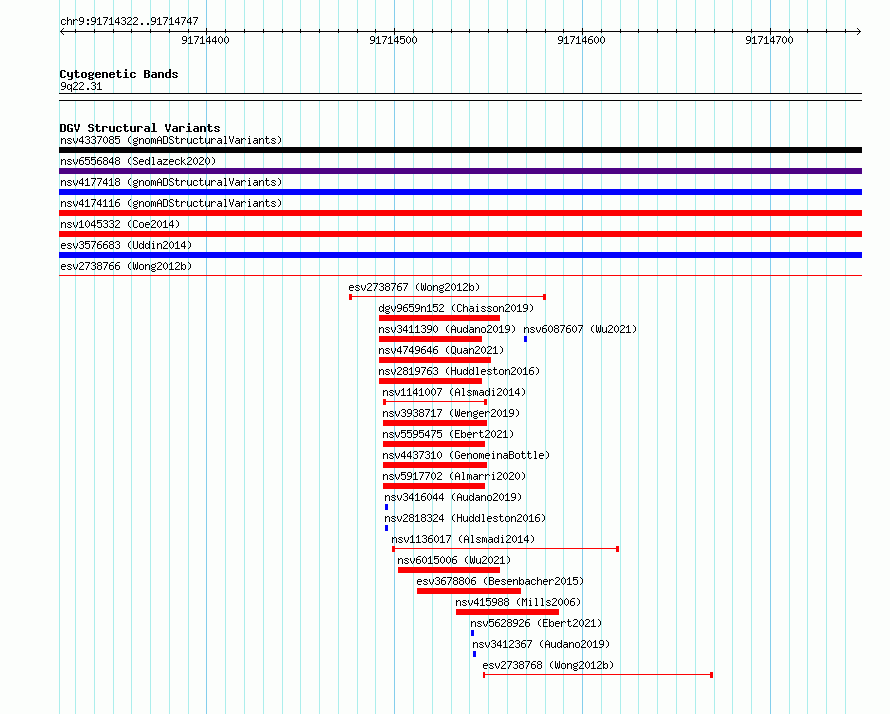Select the small blue nsv3416044 marker
Viewport: 890px width, 714px height.
coord(387,507)
